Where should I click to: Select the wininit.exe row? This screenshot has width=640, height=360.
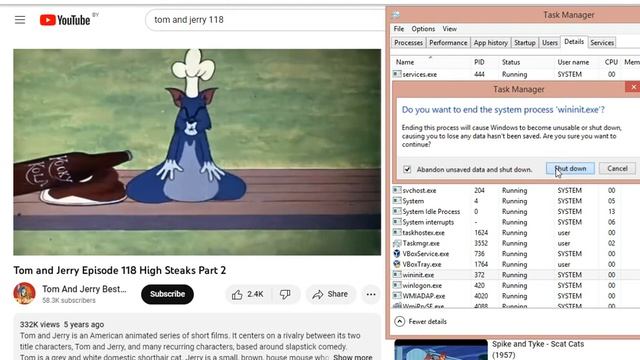516,275
